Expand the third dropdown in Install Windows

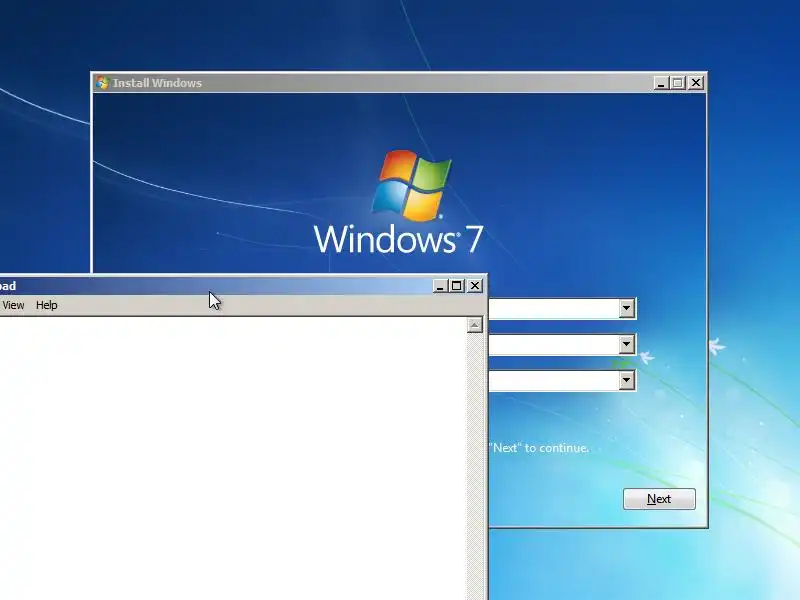[627, 380]
